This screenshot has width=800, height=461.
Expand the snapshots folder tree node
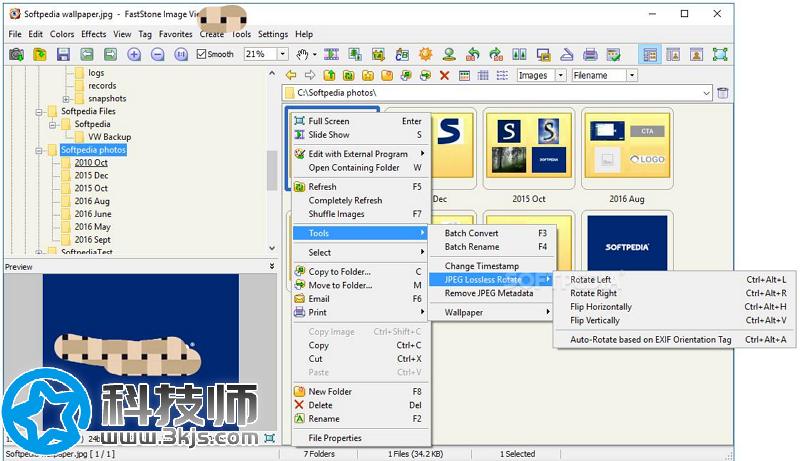(66, 99)
